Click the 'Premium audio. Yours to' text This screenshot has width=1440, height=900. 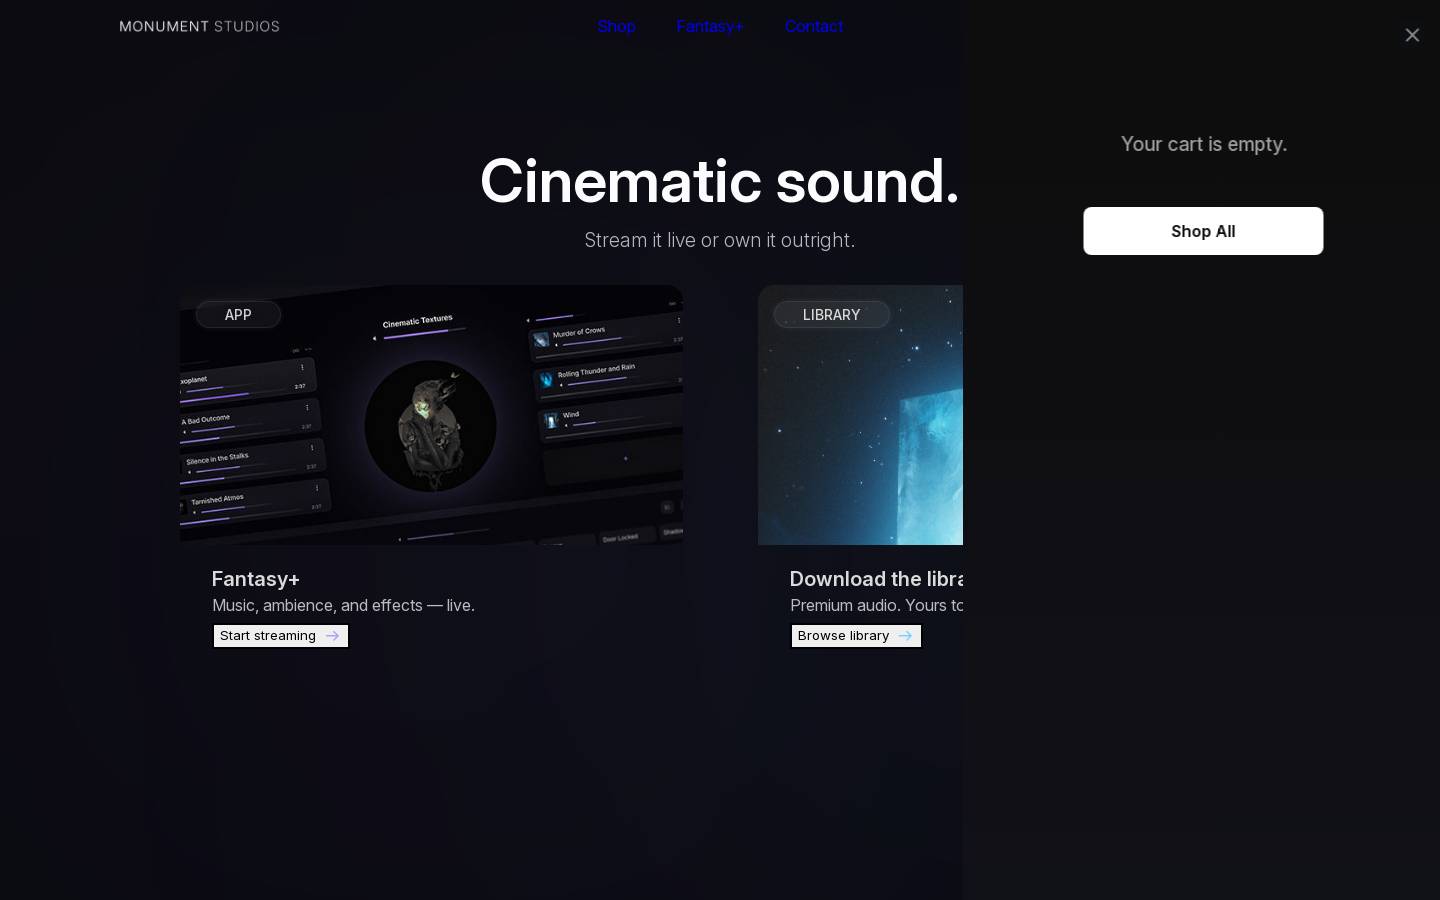876,605
